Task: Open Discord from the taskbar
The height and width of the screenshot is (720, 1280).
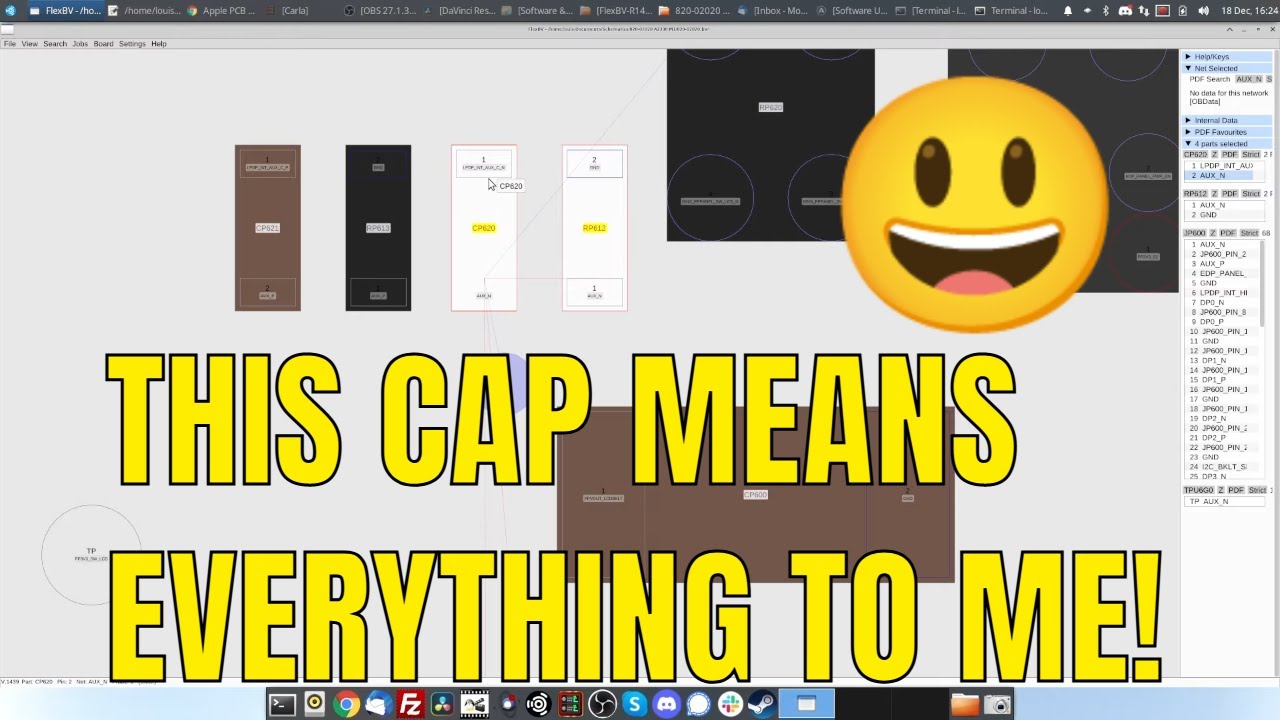Action: 666,705
